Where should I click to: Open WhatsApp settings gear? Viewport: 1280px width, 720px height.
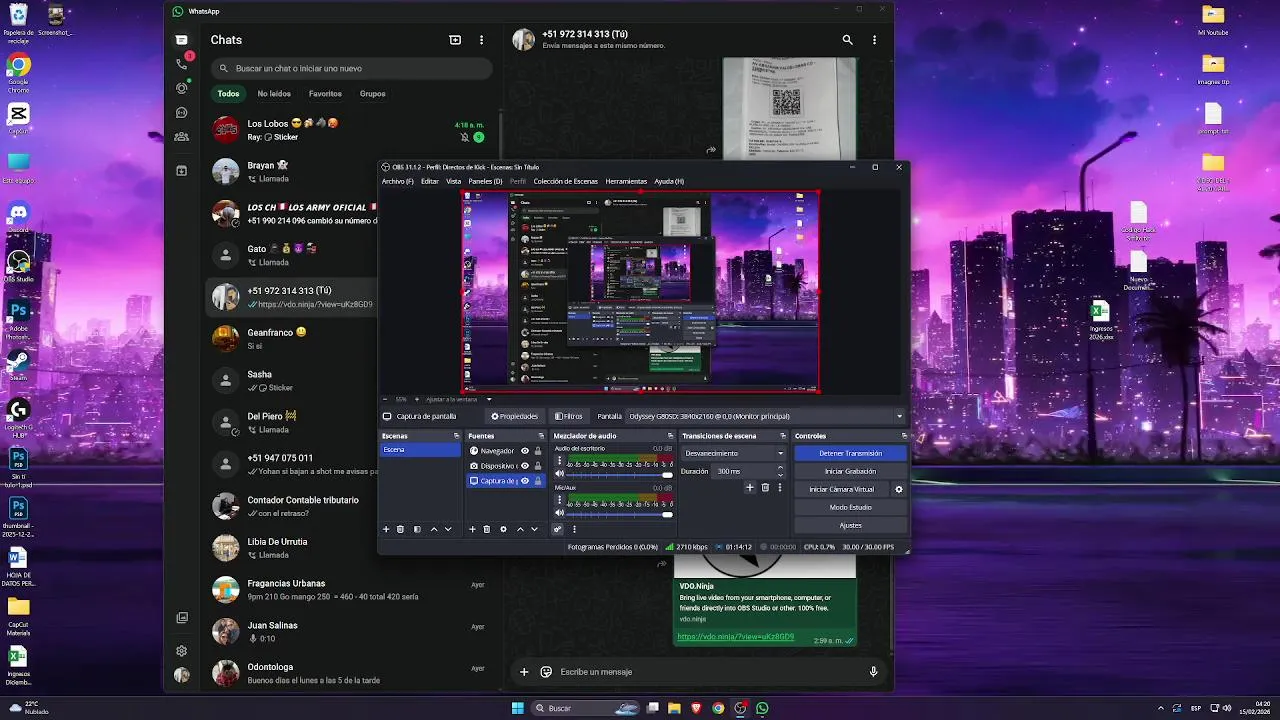(x=181, y=651)
